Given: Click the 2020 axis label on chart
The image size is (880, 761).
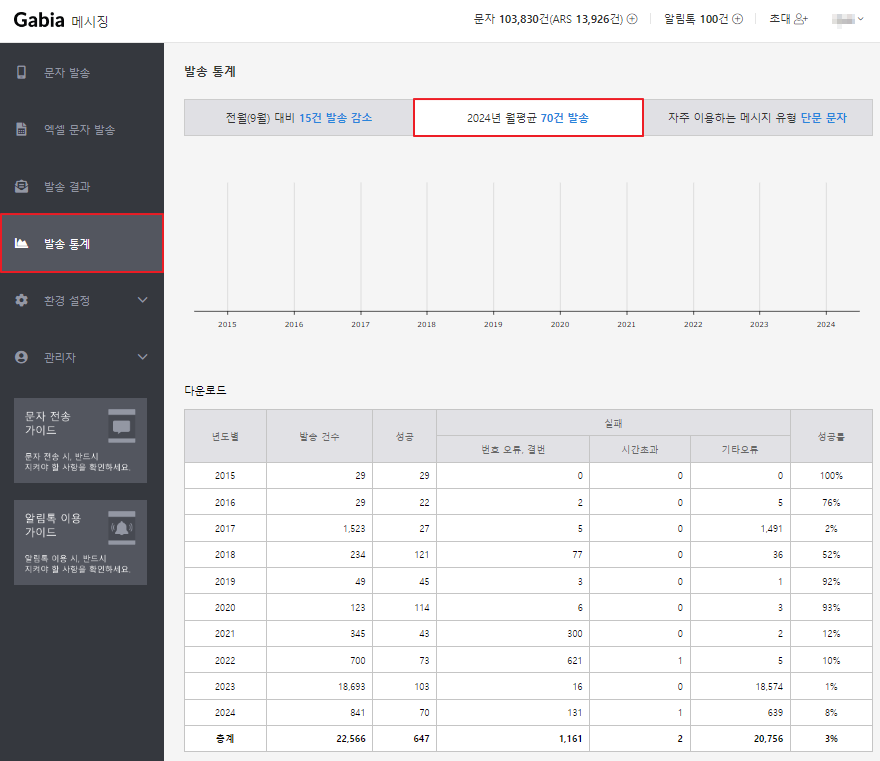Looking at the screenshot, I should [560, 324].
